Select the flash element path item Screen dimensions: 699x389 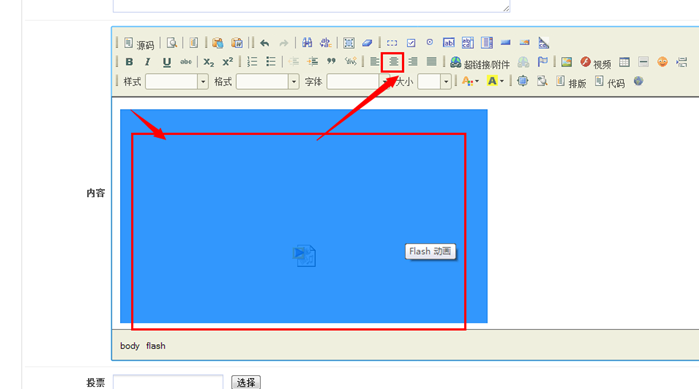tap(156, 346)
